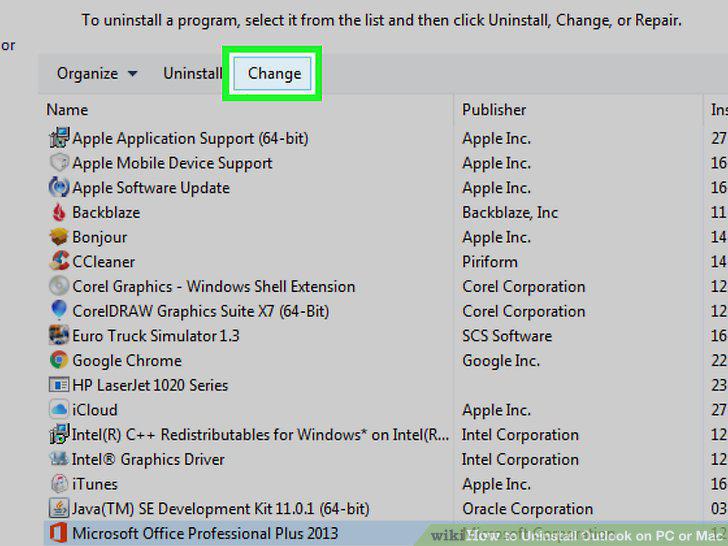Click Apple Inc. publisher in Bonjour row

pyautogui.click(x=496, y=237)
